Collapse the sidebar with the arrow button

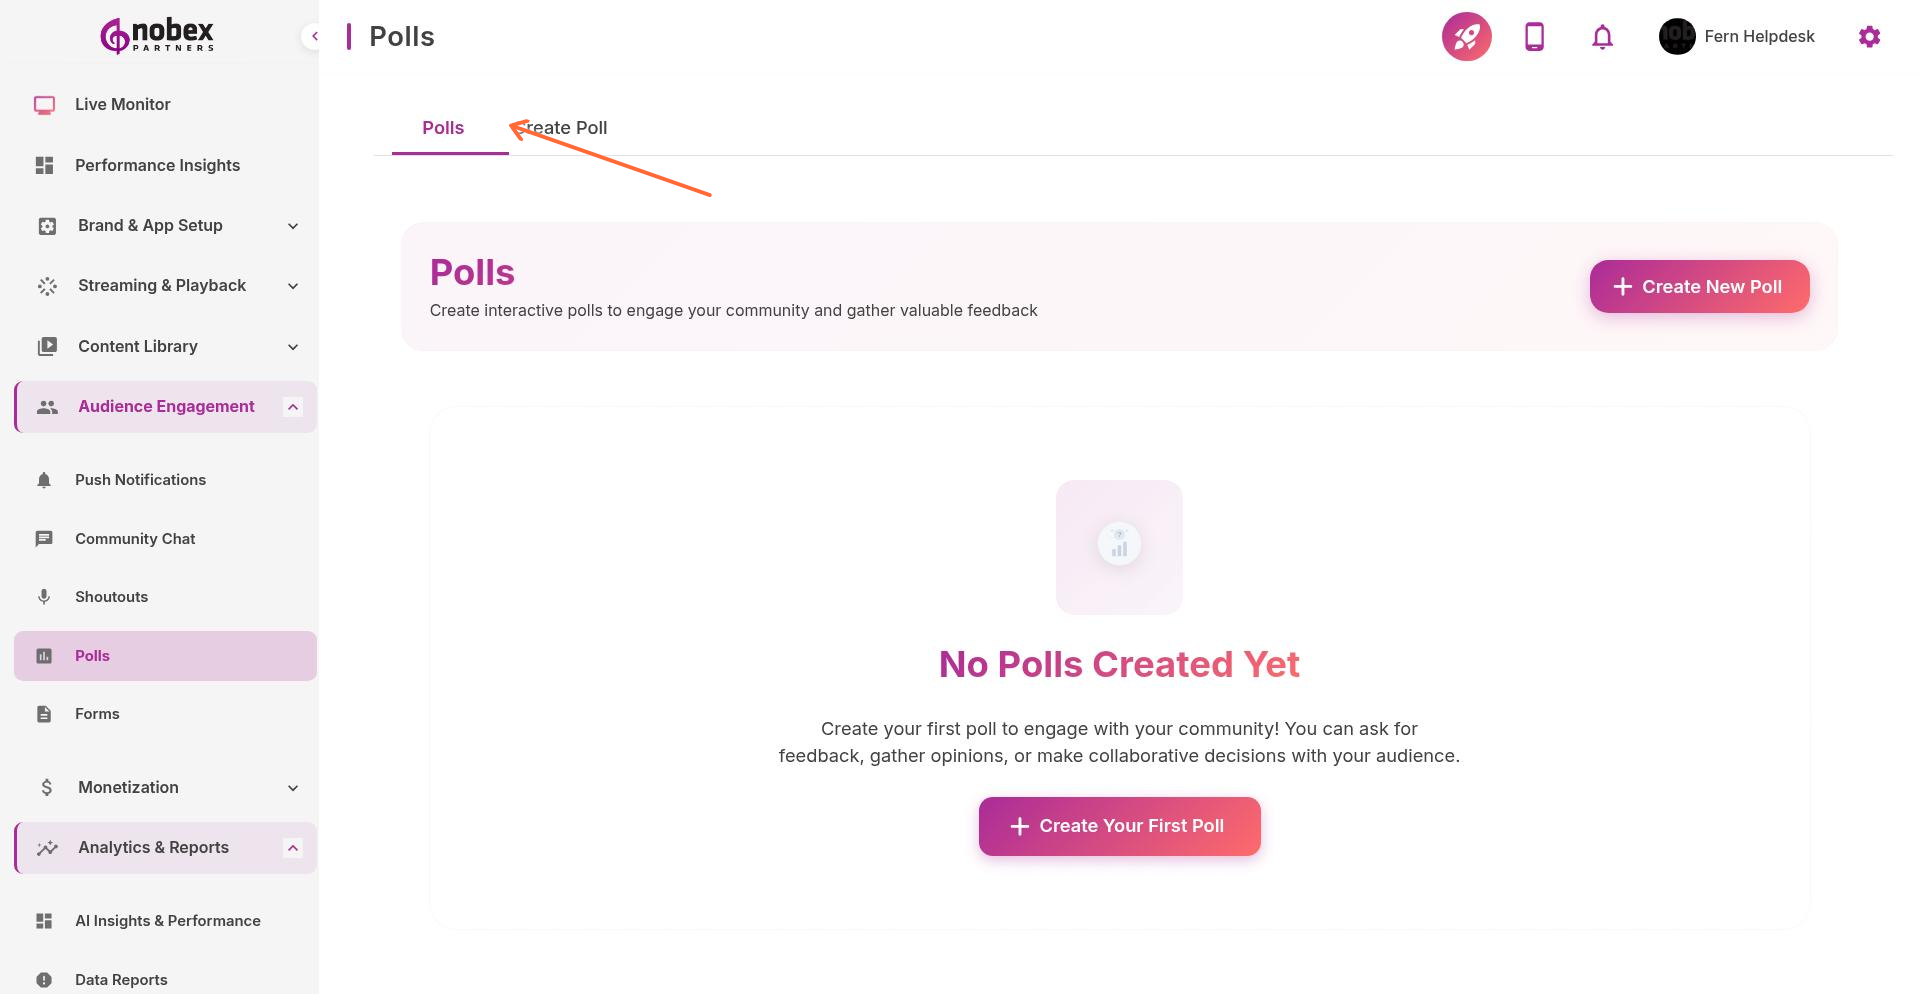pos(314,37)
